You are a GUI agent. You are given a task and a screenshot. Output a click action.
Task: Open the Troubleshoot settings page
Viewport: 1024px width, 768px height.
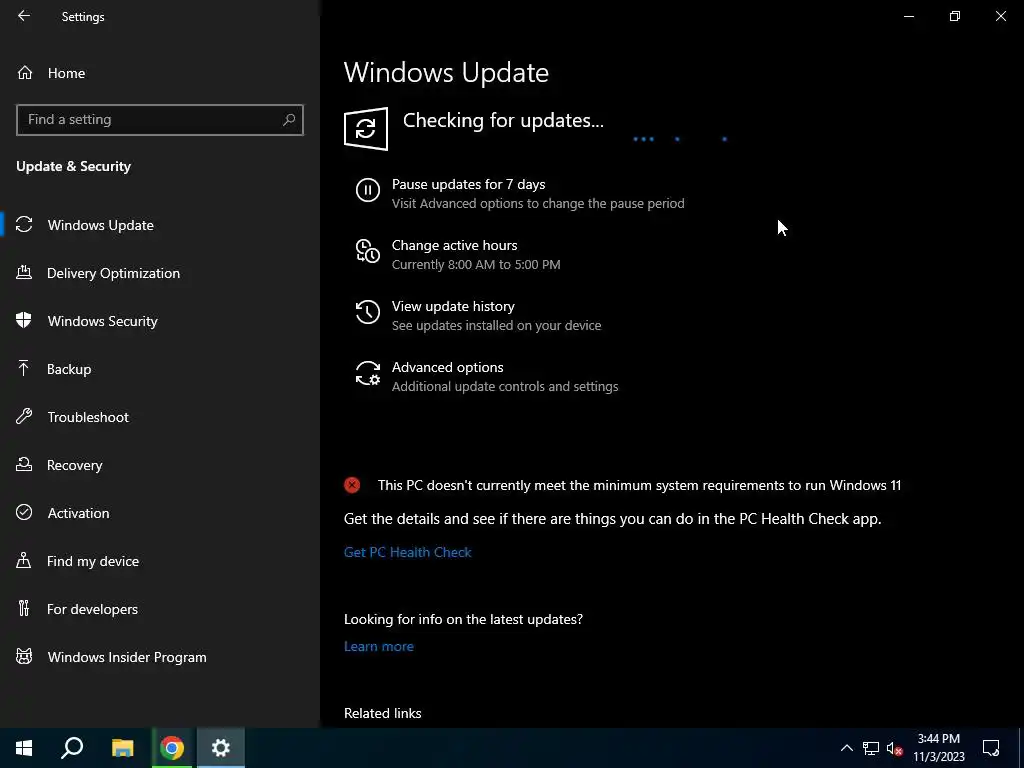point(160,417)
